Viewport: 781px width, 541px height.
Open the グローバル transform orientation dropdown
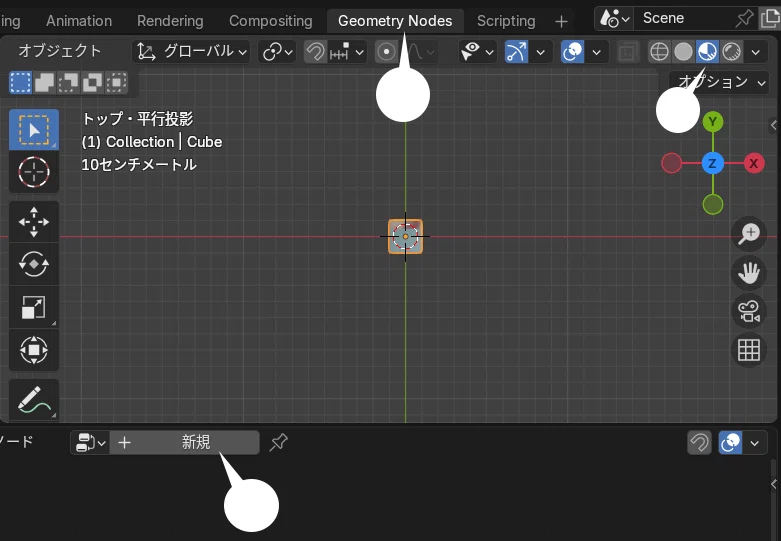coord(191,51)
